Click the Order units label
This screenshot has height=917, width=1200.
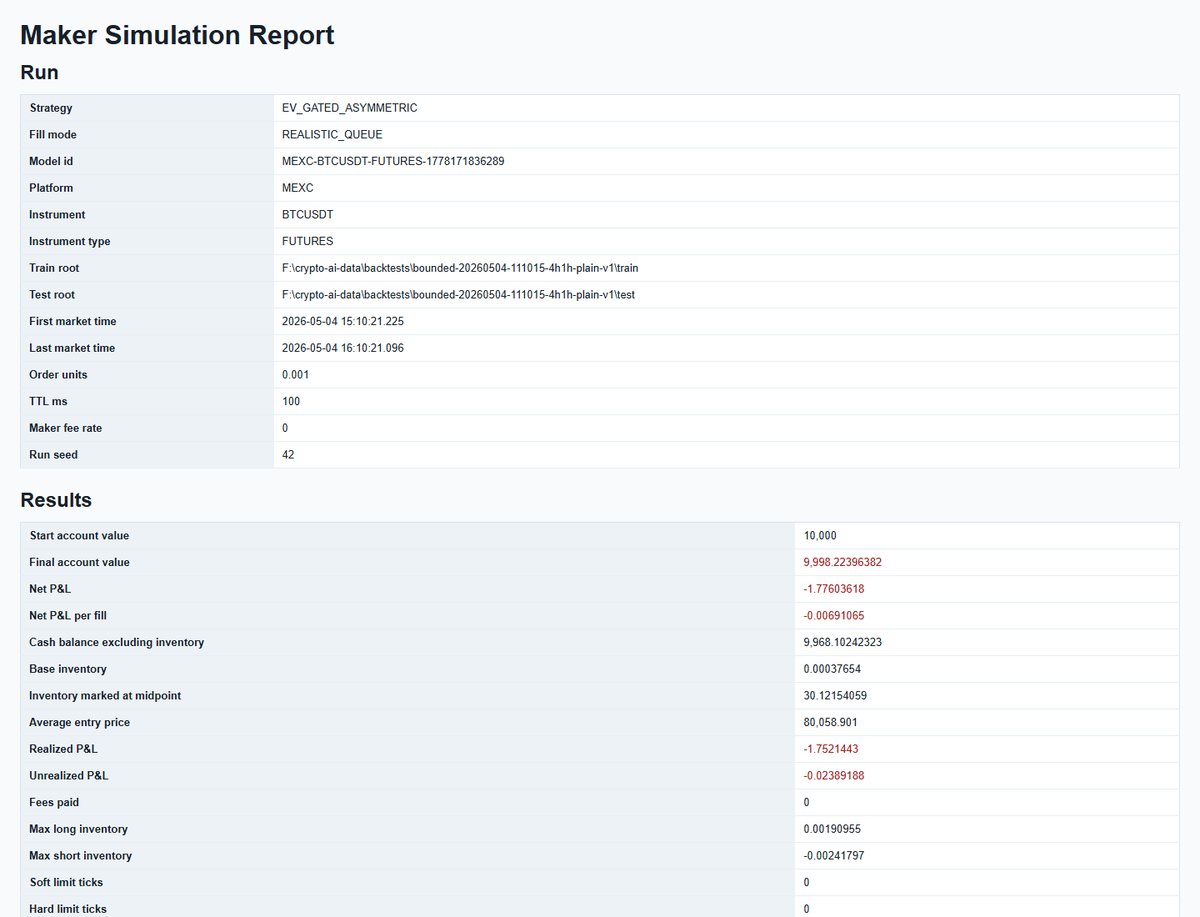[x=59, y=375]
